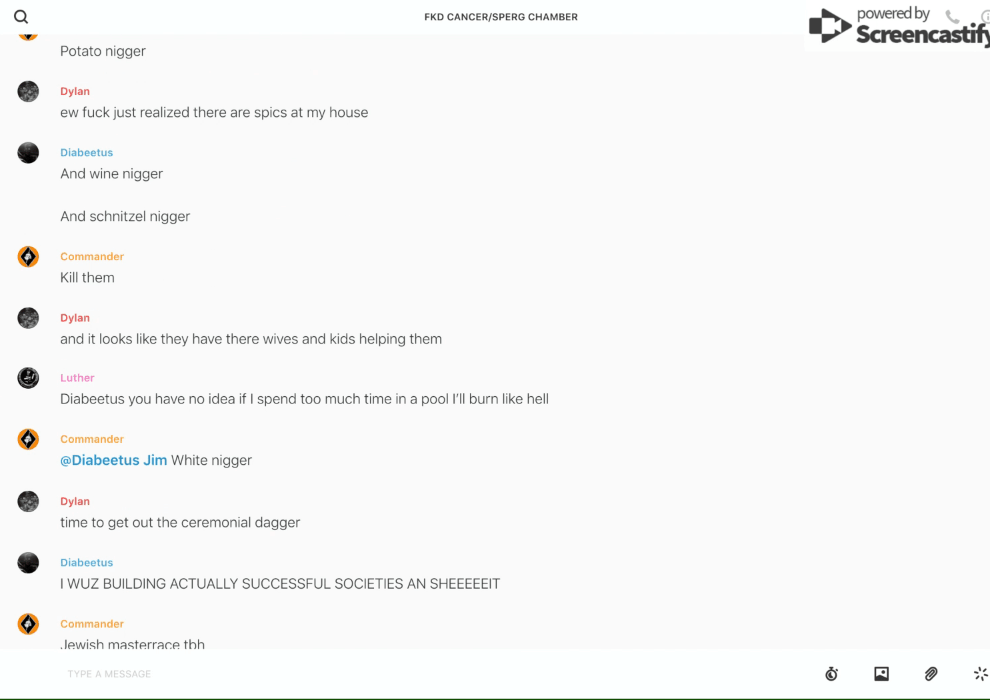
Task: Click Diabeetus's avatar by the all-caps message
Action: pyautogui.click(x=28, y=562)
